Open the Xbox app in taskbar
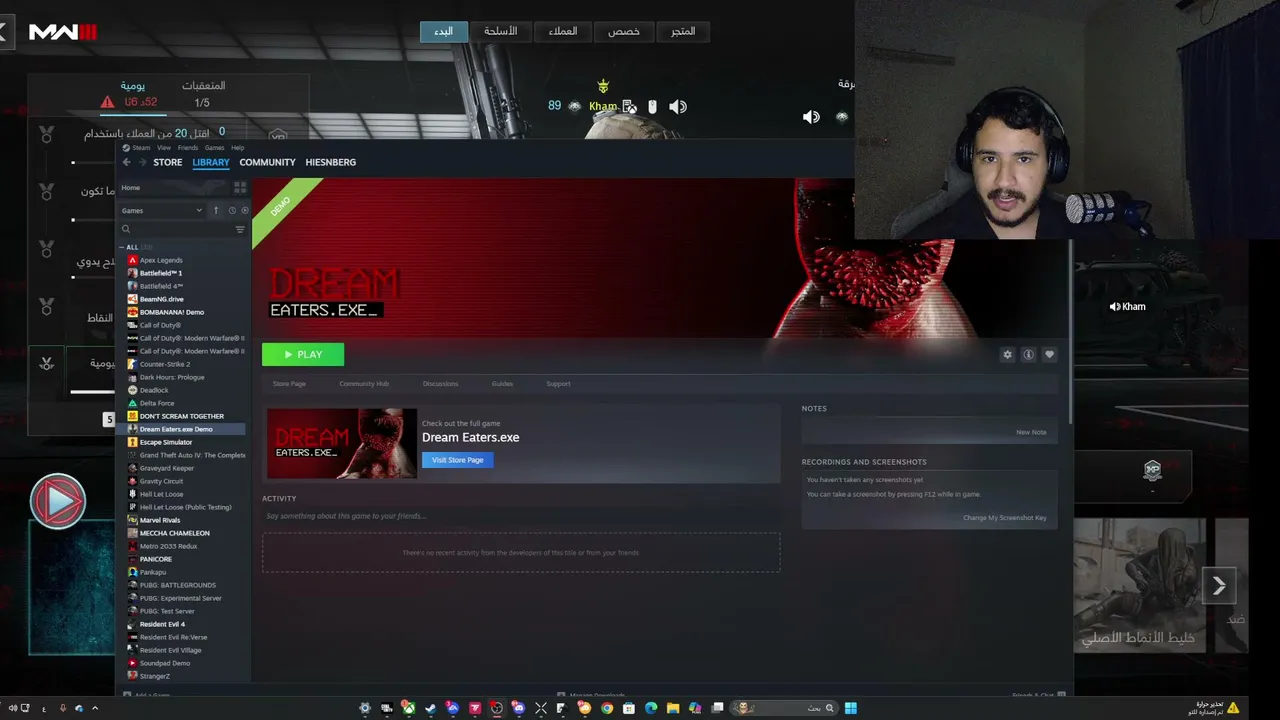This screenshot has height=720, width=1280. pyautogui.click(x=408, y=708)
